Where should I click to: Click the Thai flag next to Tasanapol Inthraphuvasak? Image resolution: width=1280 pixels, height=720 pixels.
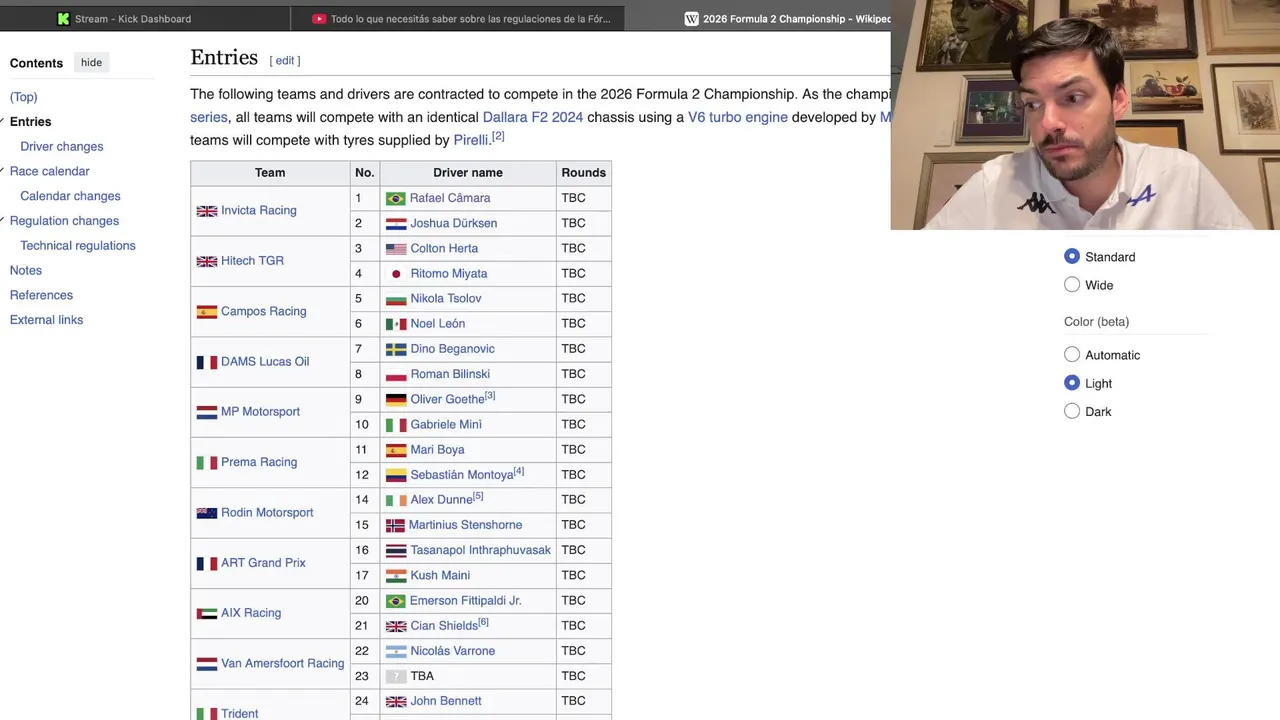396,551
